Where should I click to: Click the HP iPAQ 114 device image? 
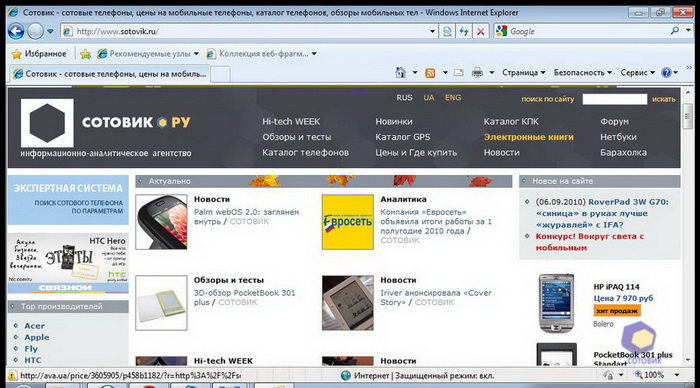pyautogui.click(x=556, y=303)
